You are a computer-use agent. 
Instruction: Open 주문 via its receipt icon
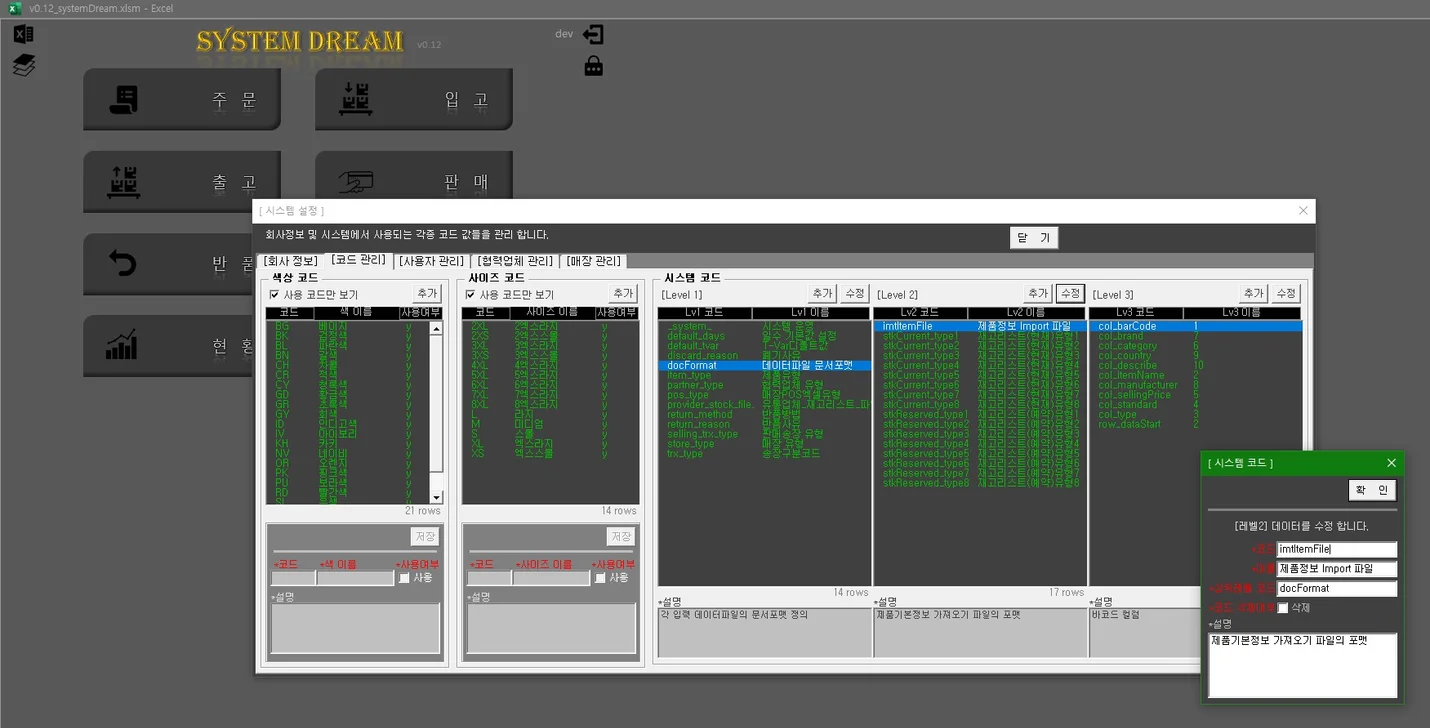(x=123, y=99)
